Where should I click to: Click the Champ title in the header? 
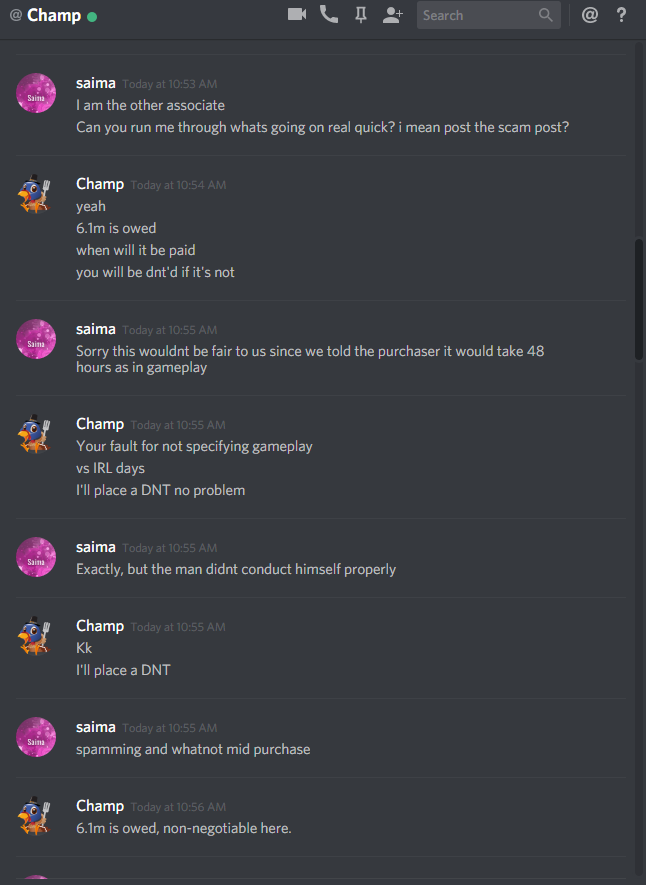click(54, 15)
